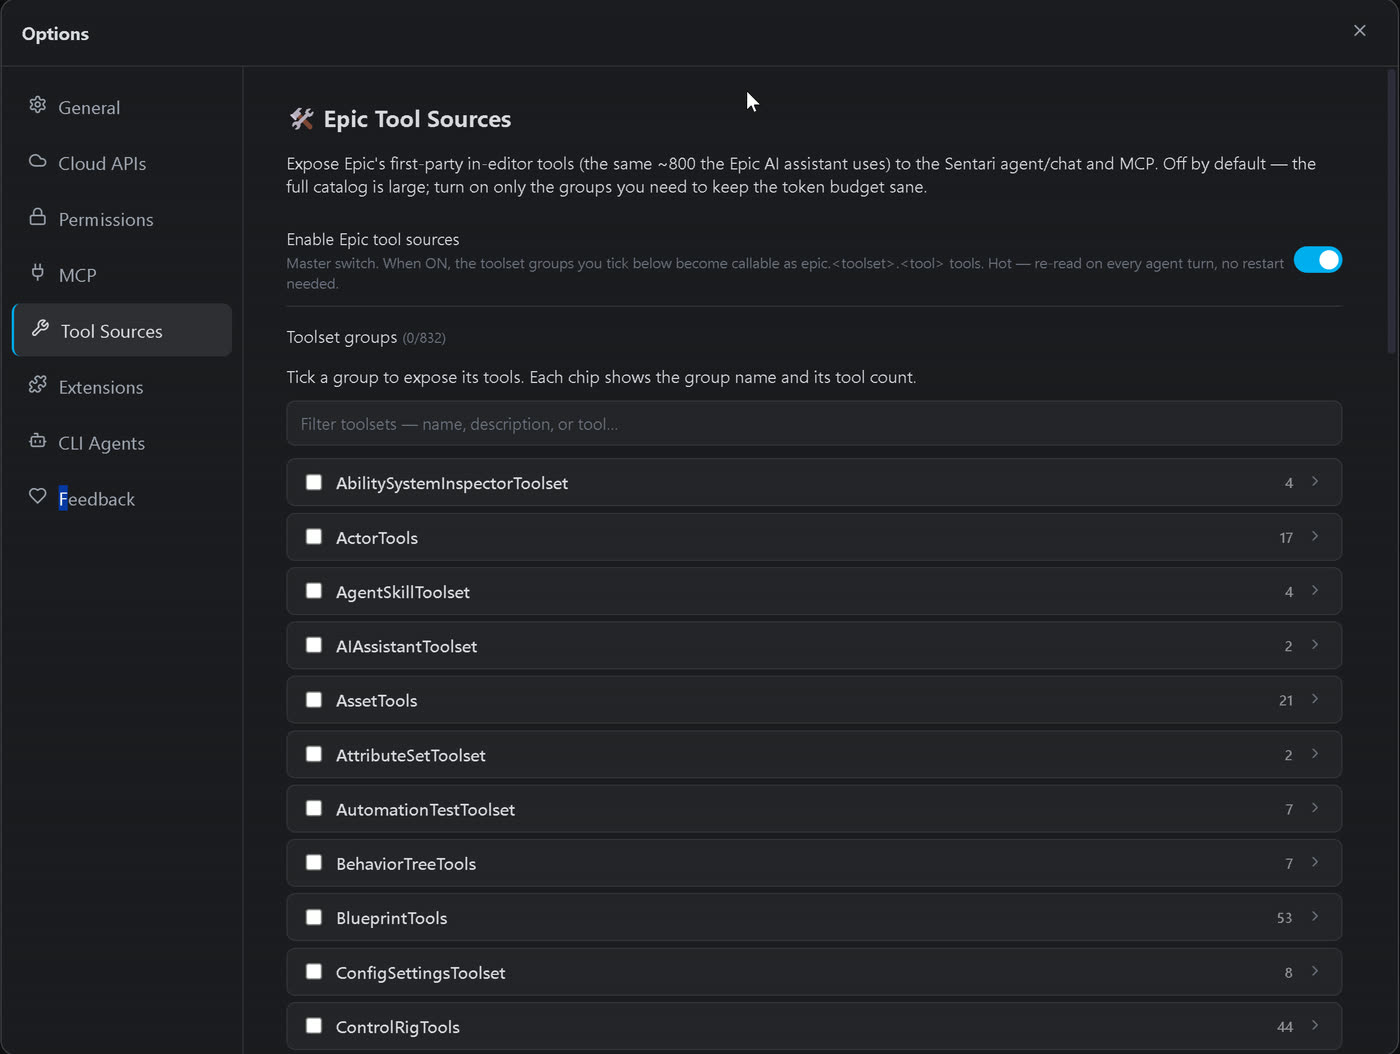This screenshot has width=1400, height=1054.
Task: Click the ControlRigTools label
Action: pos(398,1027)
